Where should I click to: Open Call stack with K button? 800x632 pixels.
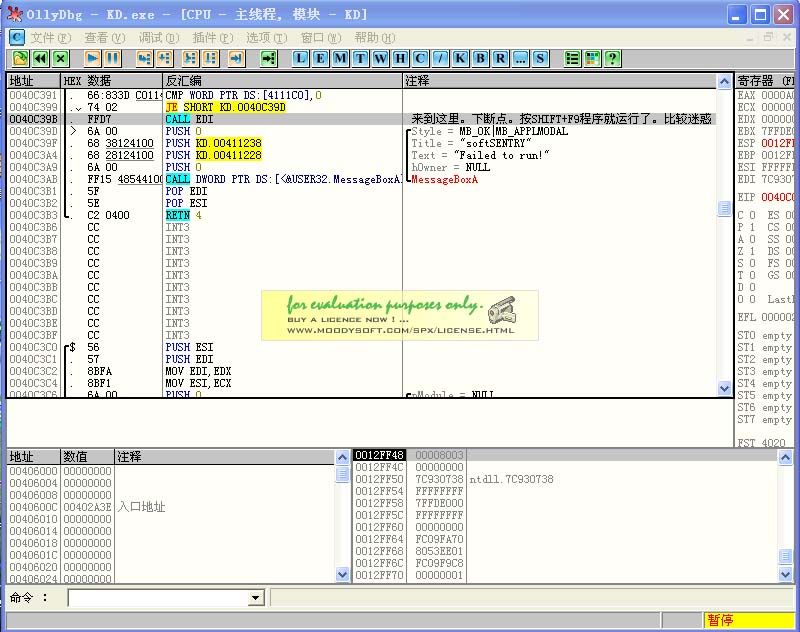(460, 59)
